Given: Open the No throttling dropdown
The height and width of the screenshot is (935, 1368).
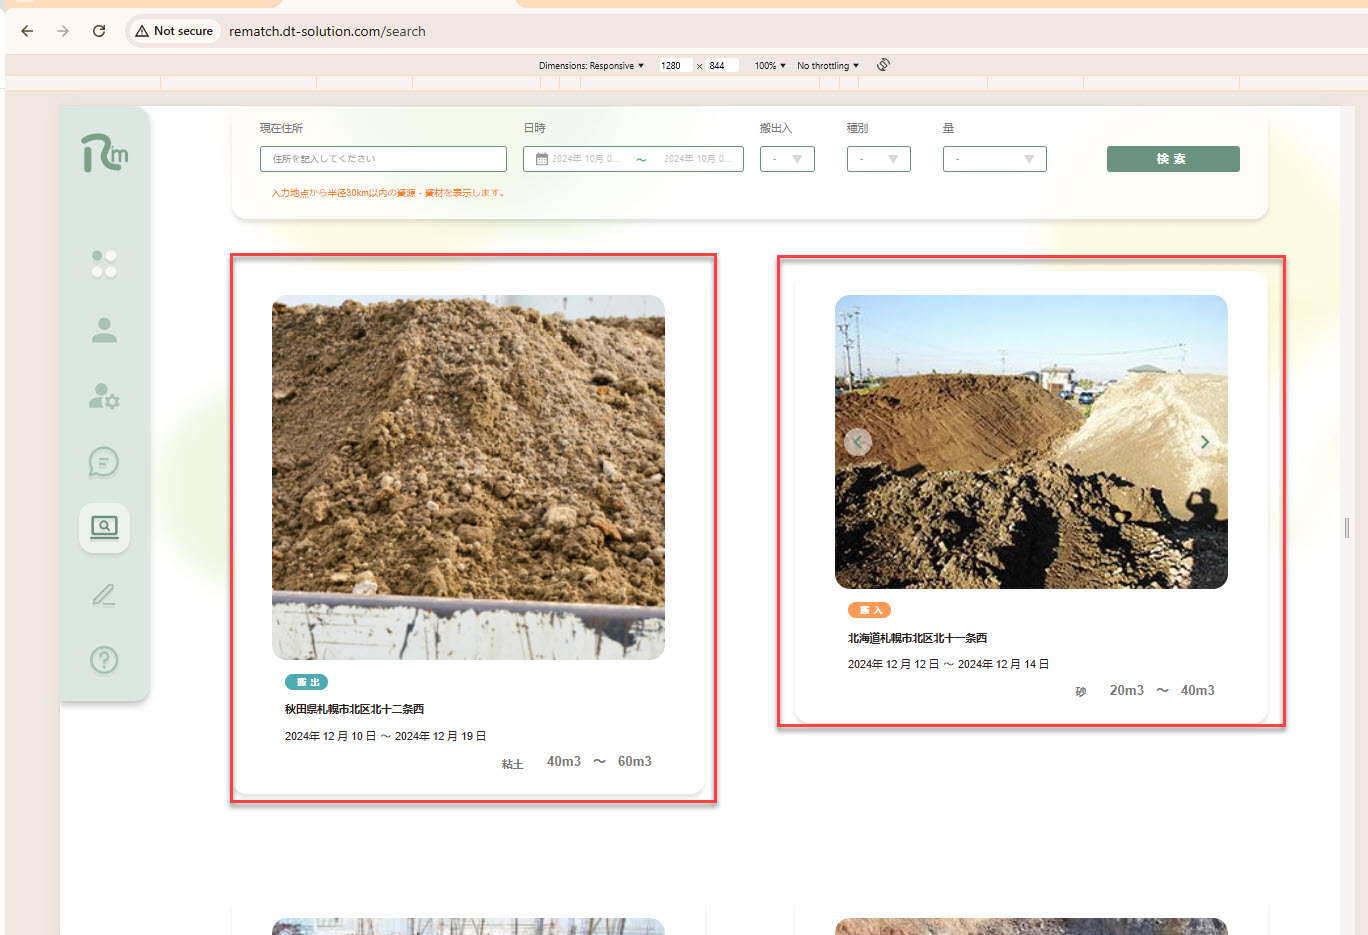Looking at the screenshot, I should click(x=827, y=66).
